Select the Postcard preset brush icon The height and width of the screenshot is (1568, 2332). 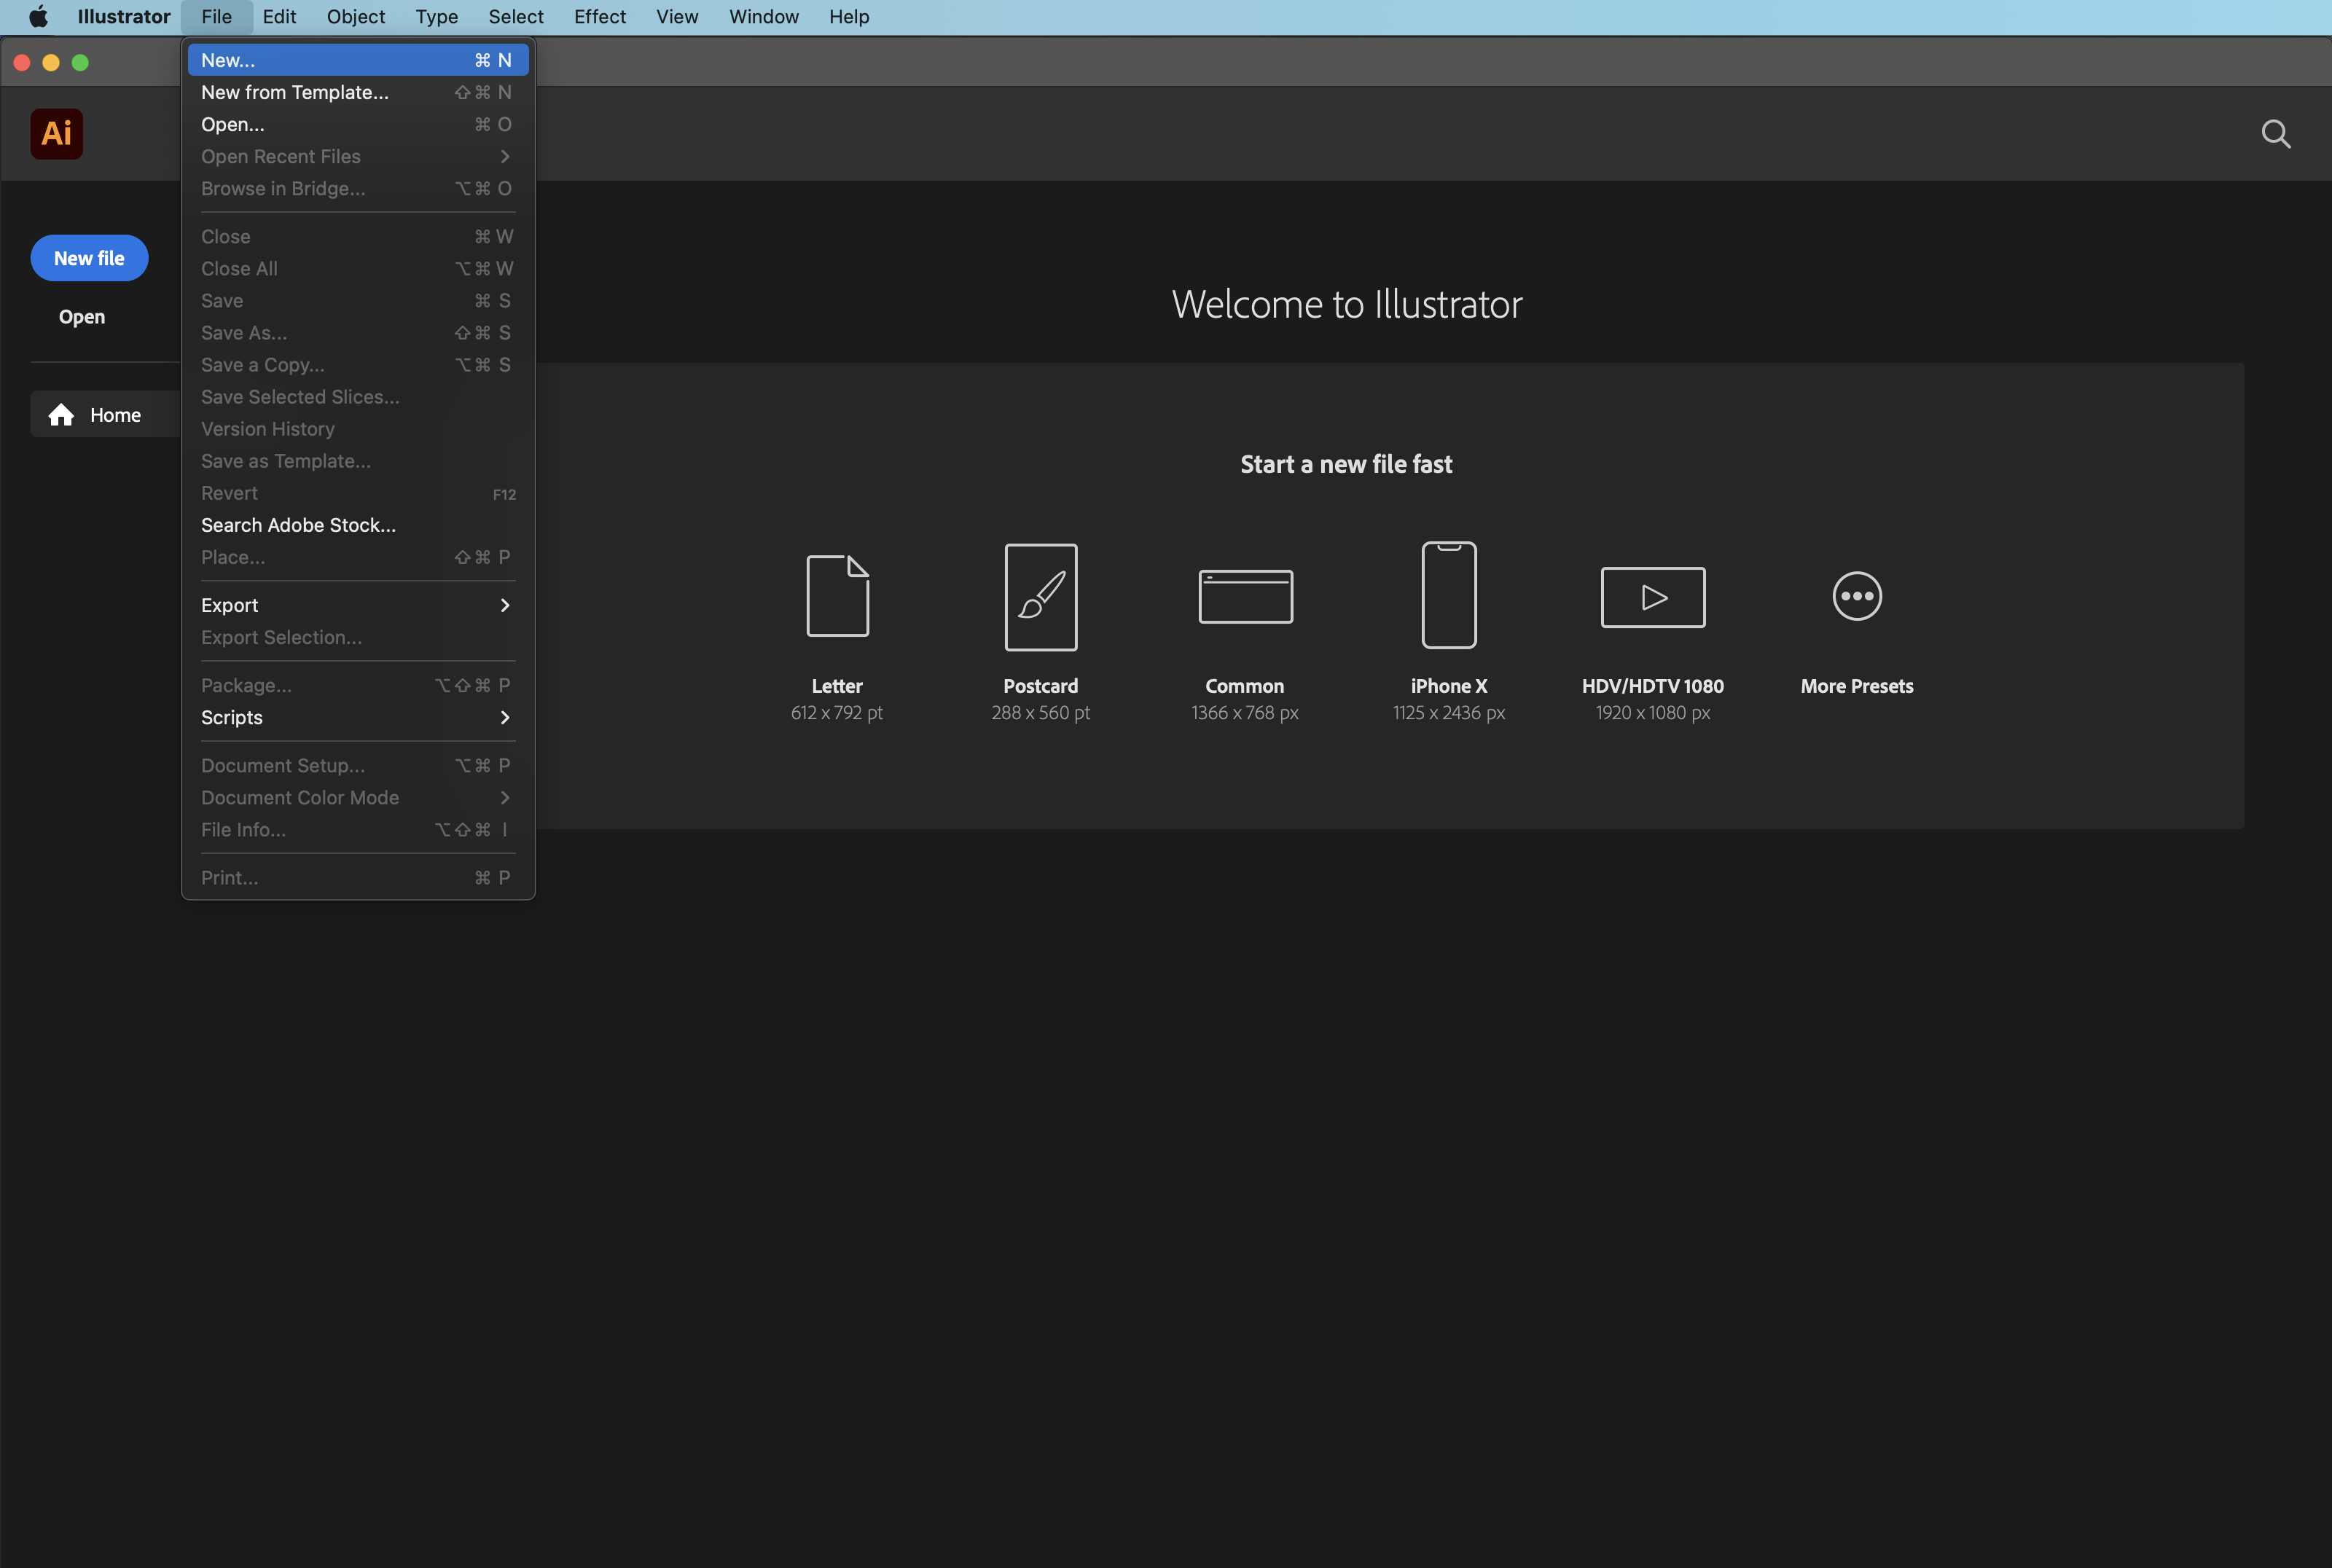[x=1040, y=597]
